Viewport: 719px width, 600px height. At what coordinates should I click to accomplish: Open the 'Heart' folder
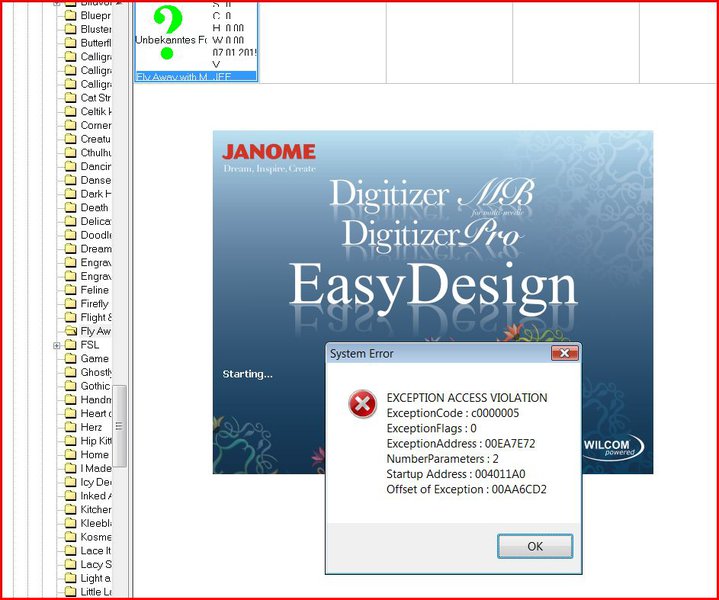[x=95, y=413]
